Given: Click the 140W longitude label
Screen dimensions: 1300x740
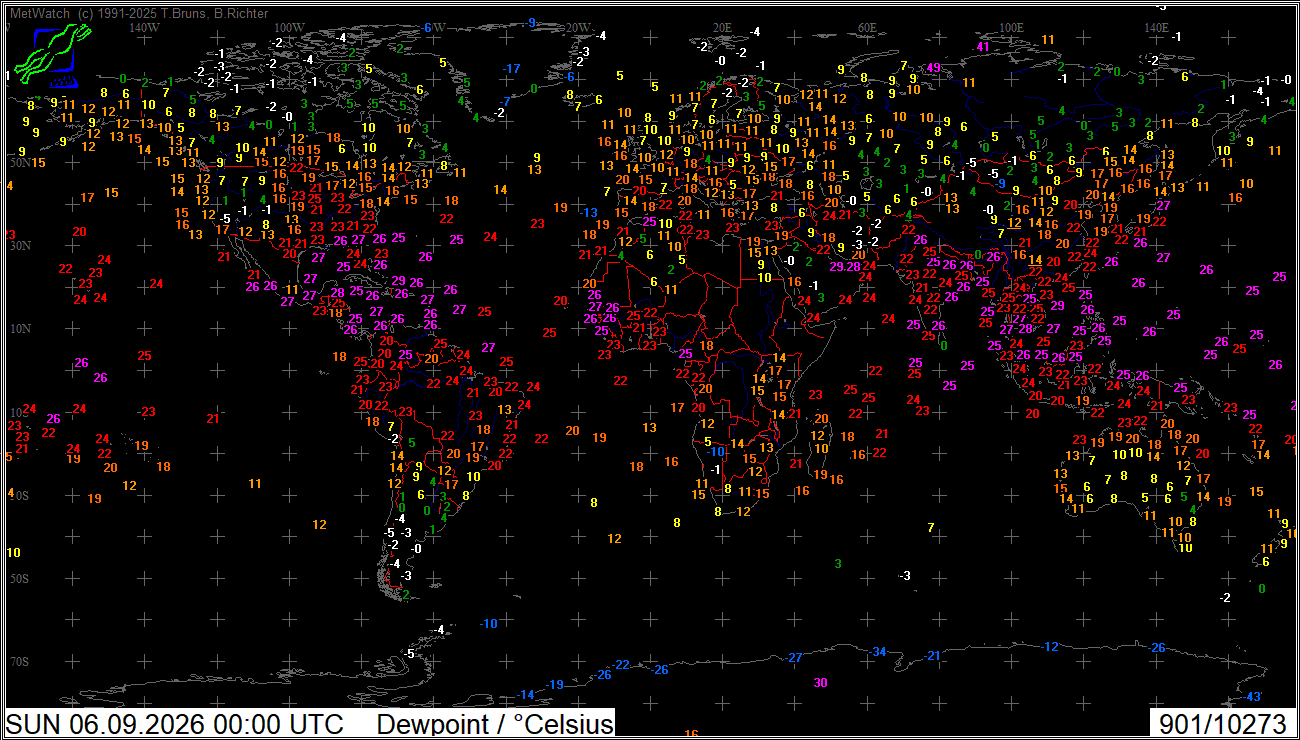Looking at the screenshot, I should coord(144,27).
